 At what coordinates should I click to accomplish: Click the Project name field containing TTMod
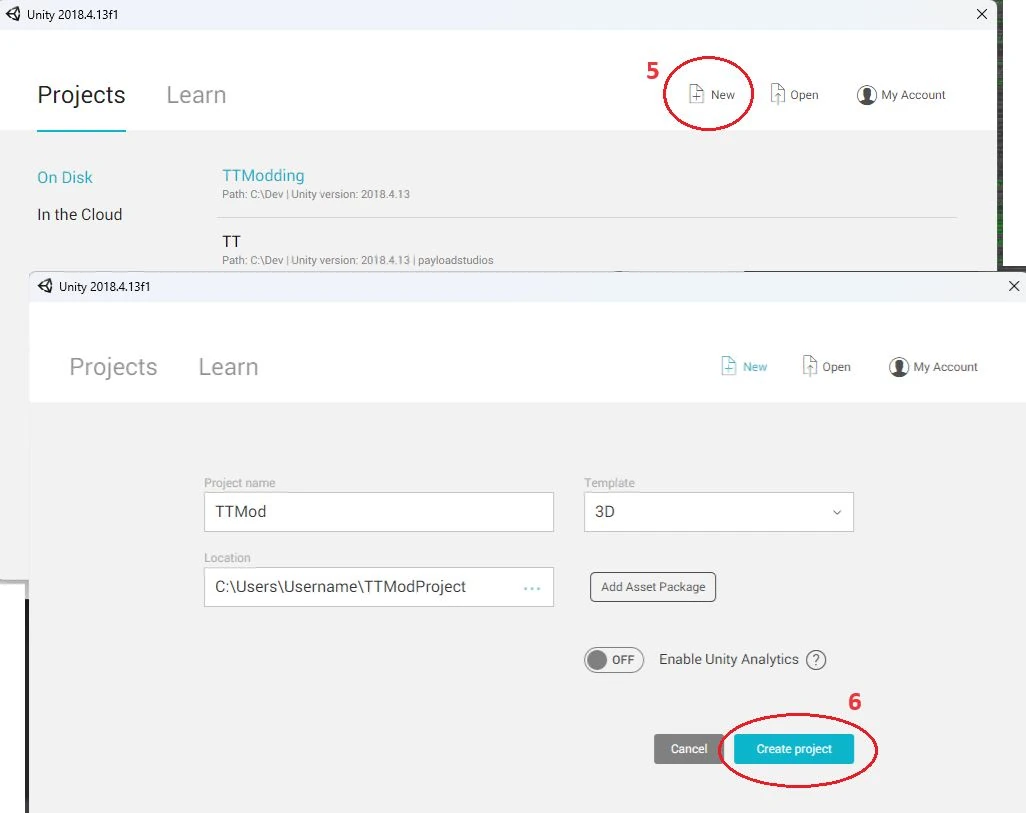pyautogui.click(x=379, y=512)
